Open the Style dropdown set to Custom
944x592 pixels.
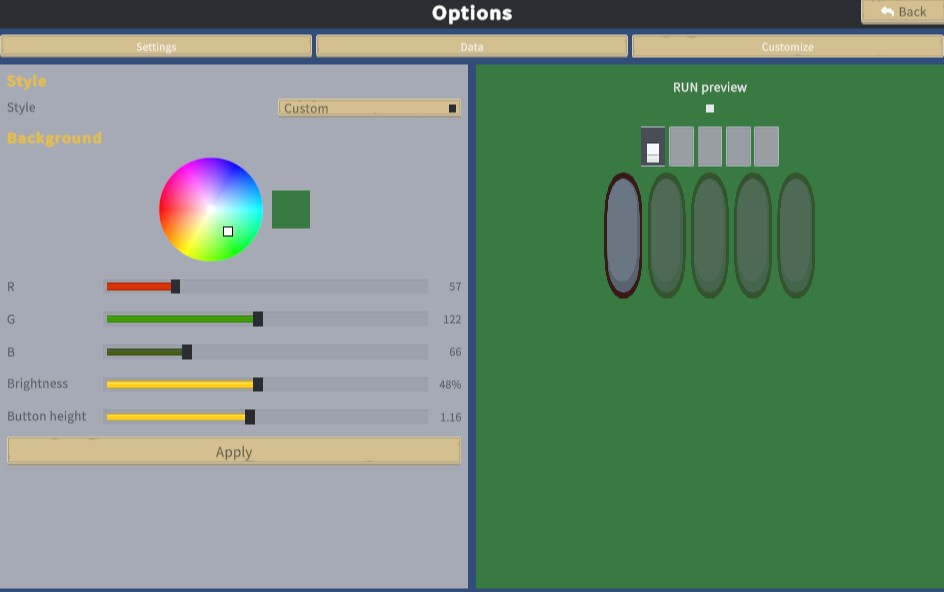click(x=370, y=108)
